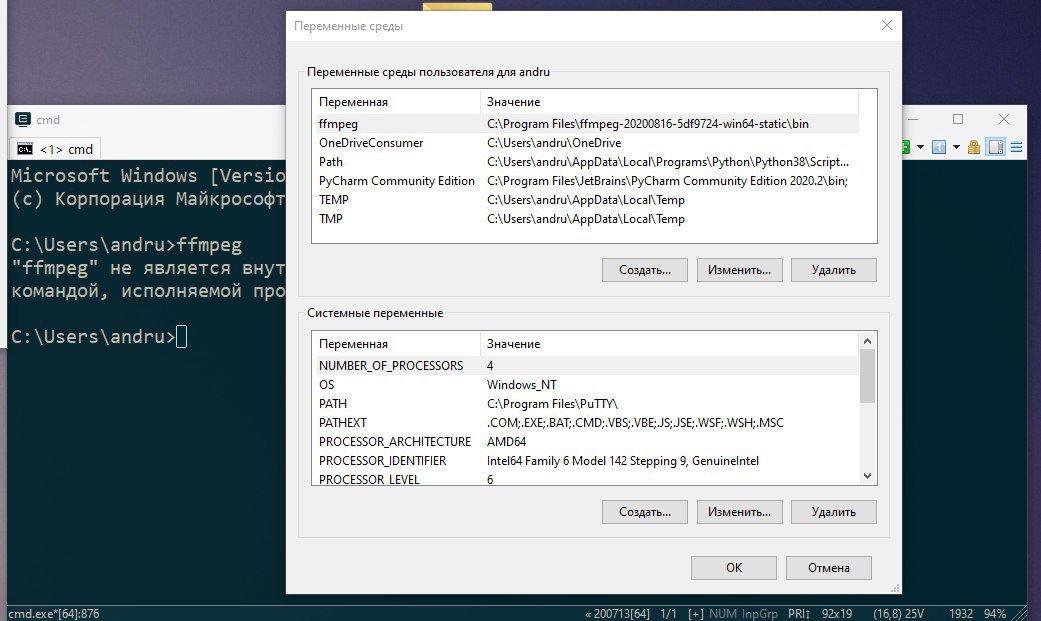This screenshot has height=621, width=1041.
Task: Click the C:\Users\andru> prompt cursor in cmd
Action: [181, 337]
